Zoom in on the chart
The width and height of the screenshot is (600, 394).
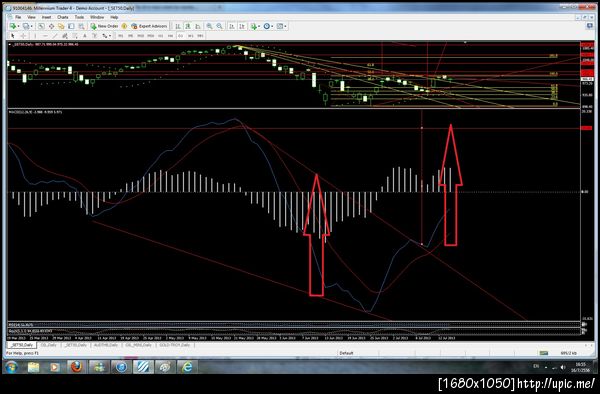pos(209,26)
